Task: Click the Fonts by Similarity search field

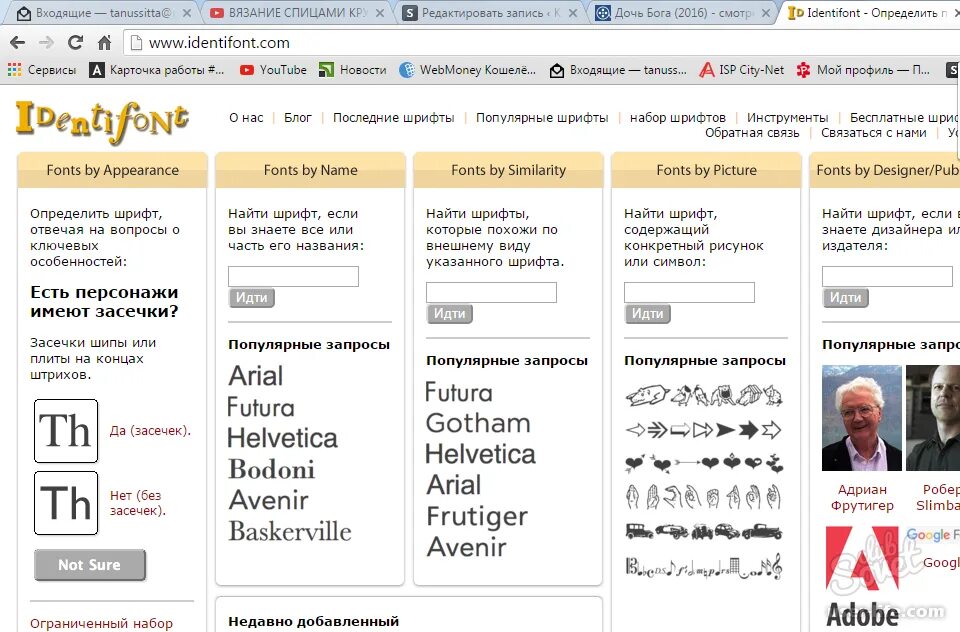Action: (x=491, y=292)
